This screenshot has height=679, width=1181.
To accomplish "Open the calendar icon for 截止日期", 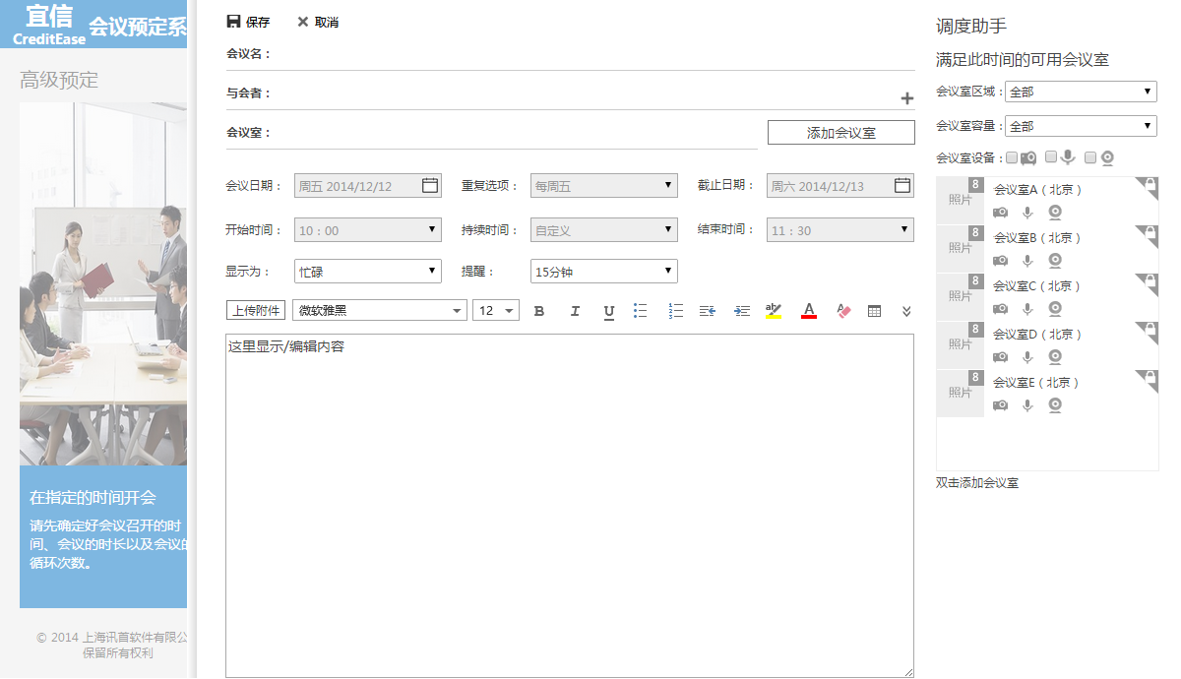I will pos(902,185).
